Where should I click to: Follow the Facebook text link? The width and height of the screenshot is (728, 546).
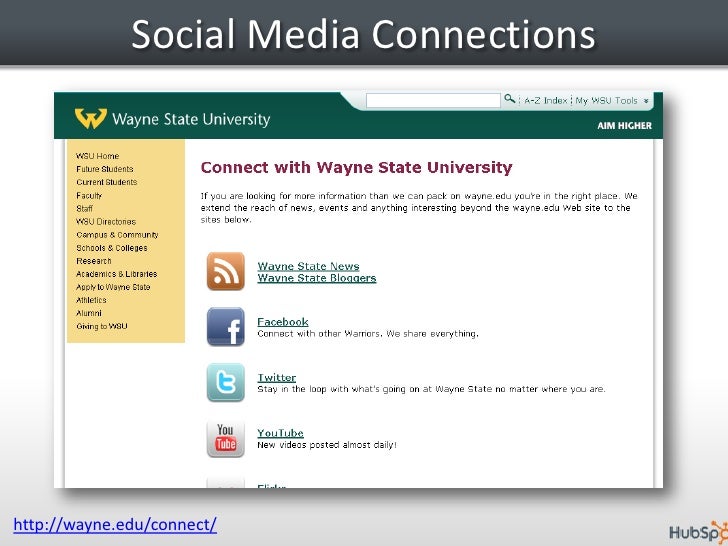pos(283,321)
